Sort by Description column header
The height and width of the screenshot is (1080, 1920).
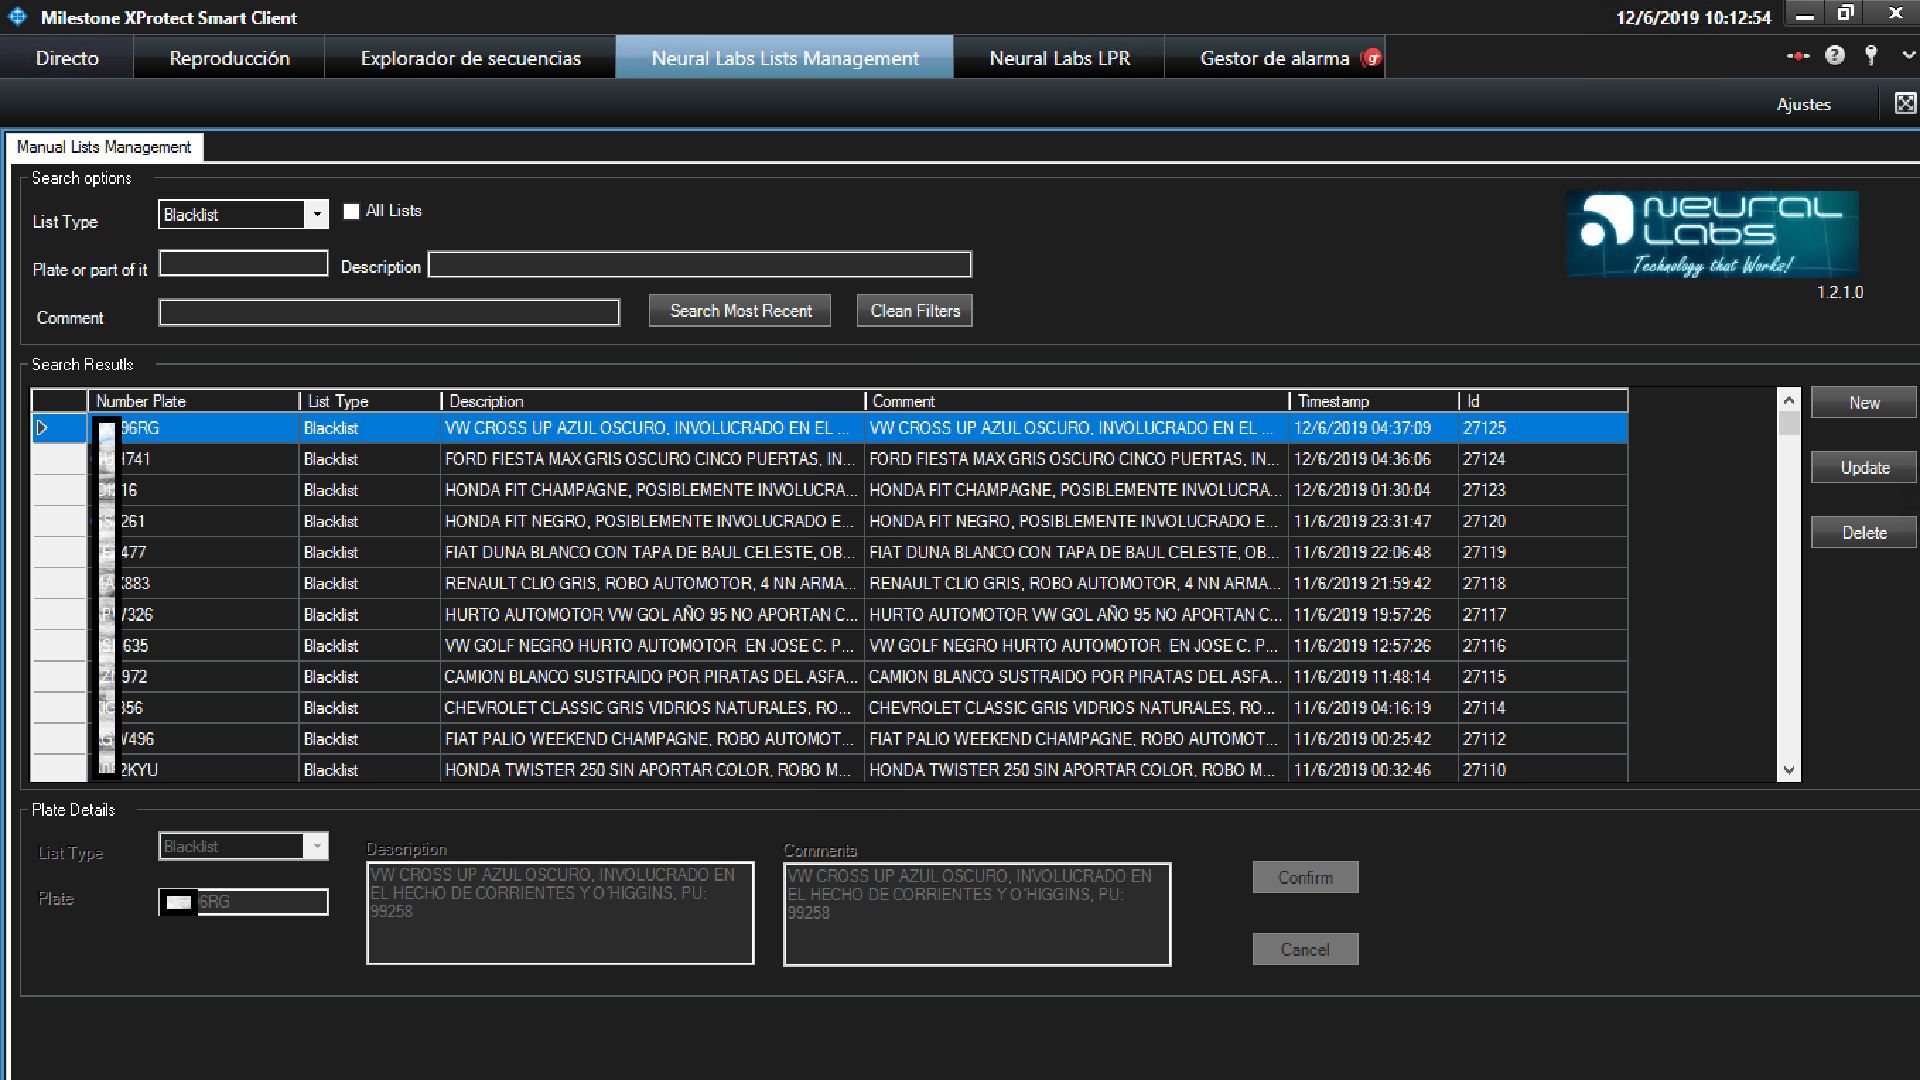(x=653, y=401)
